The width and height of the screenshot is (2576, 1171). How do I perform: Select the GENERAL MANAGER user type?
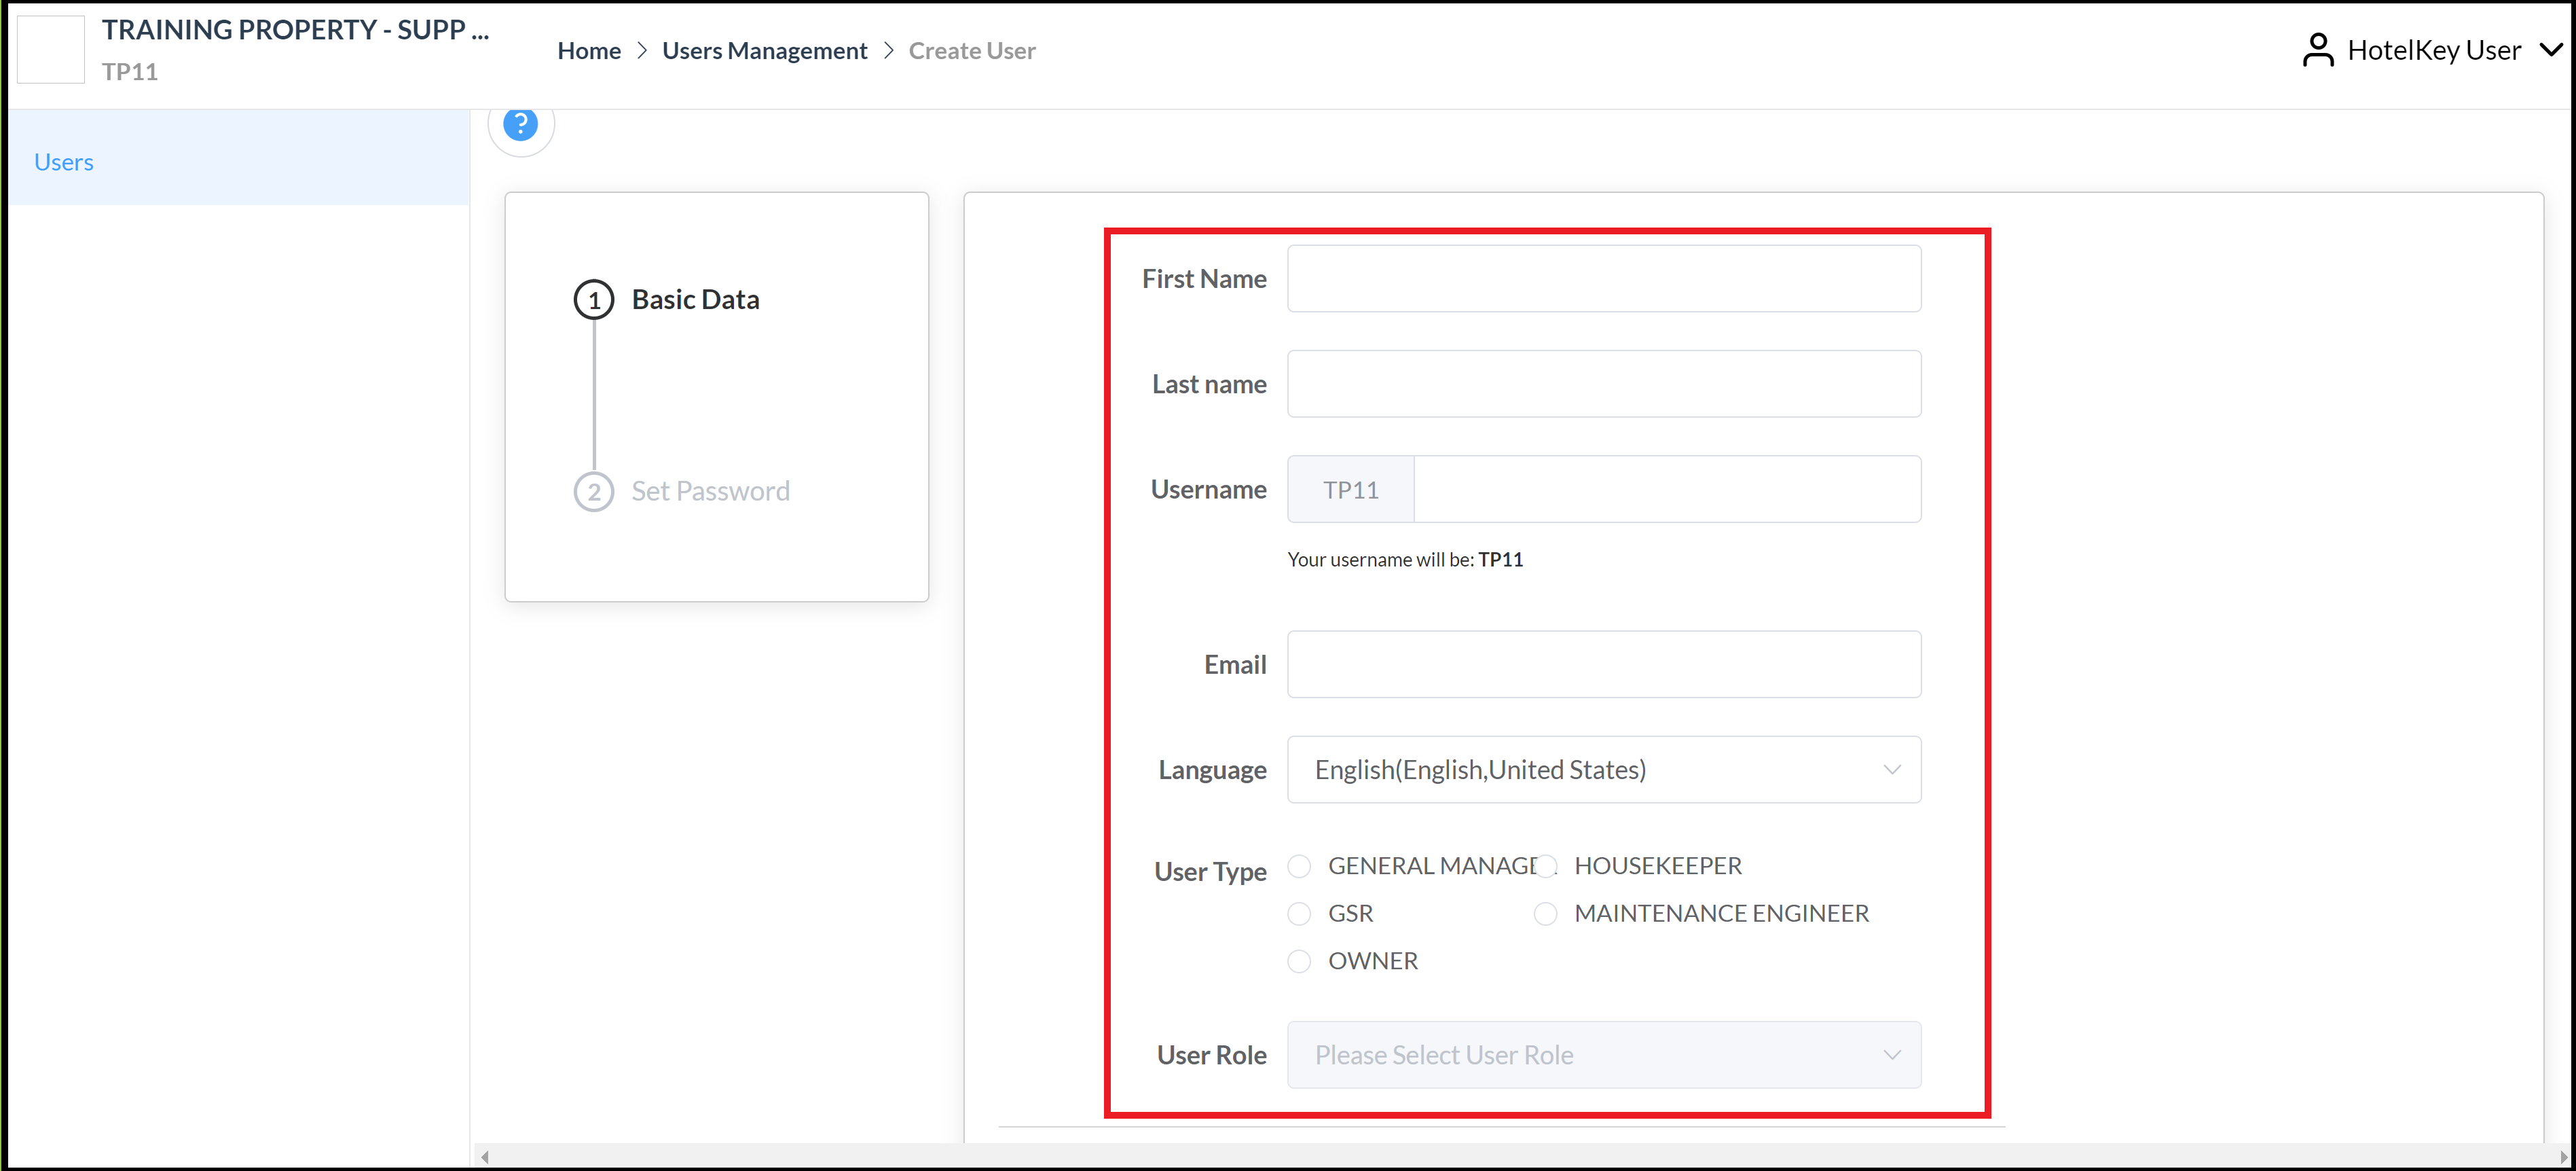tap(1299, 865)
